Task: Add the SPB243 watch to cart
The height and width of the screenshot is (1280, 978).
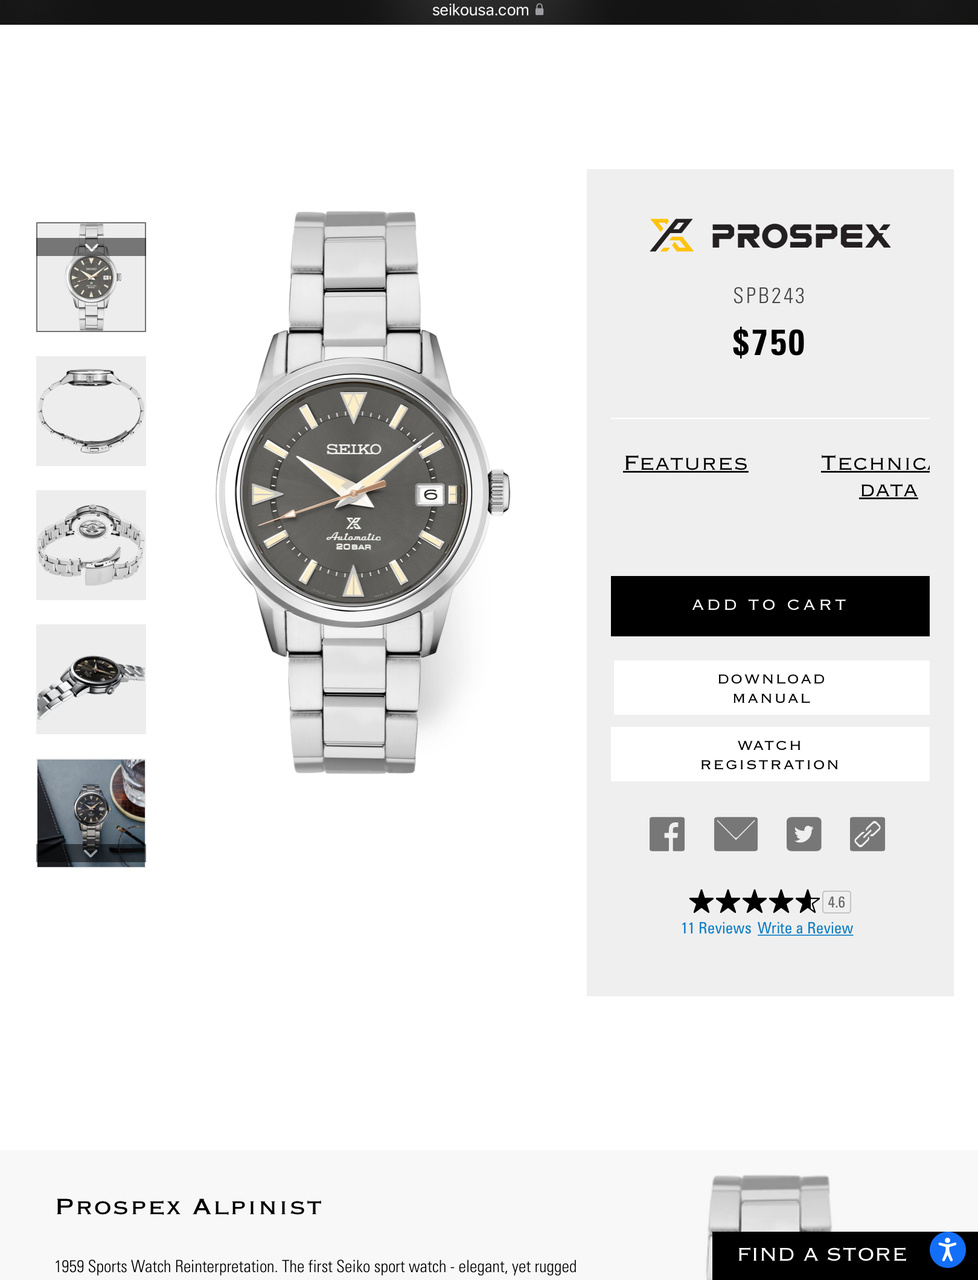Action: [770, 606]
